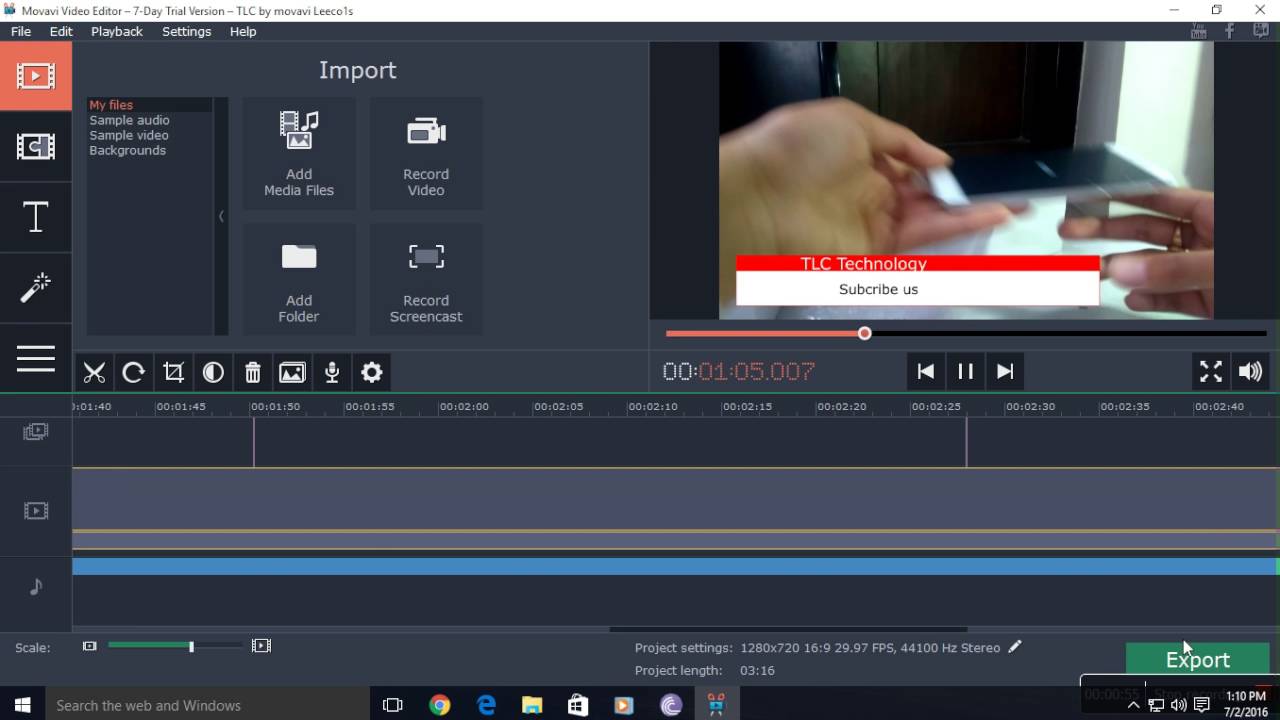Open the Edit menu
The height and width of the screenshot is (720, 1280).
click(x=61, y=31)
